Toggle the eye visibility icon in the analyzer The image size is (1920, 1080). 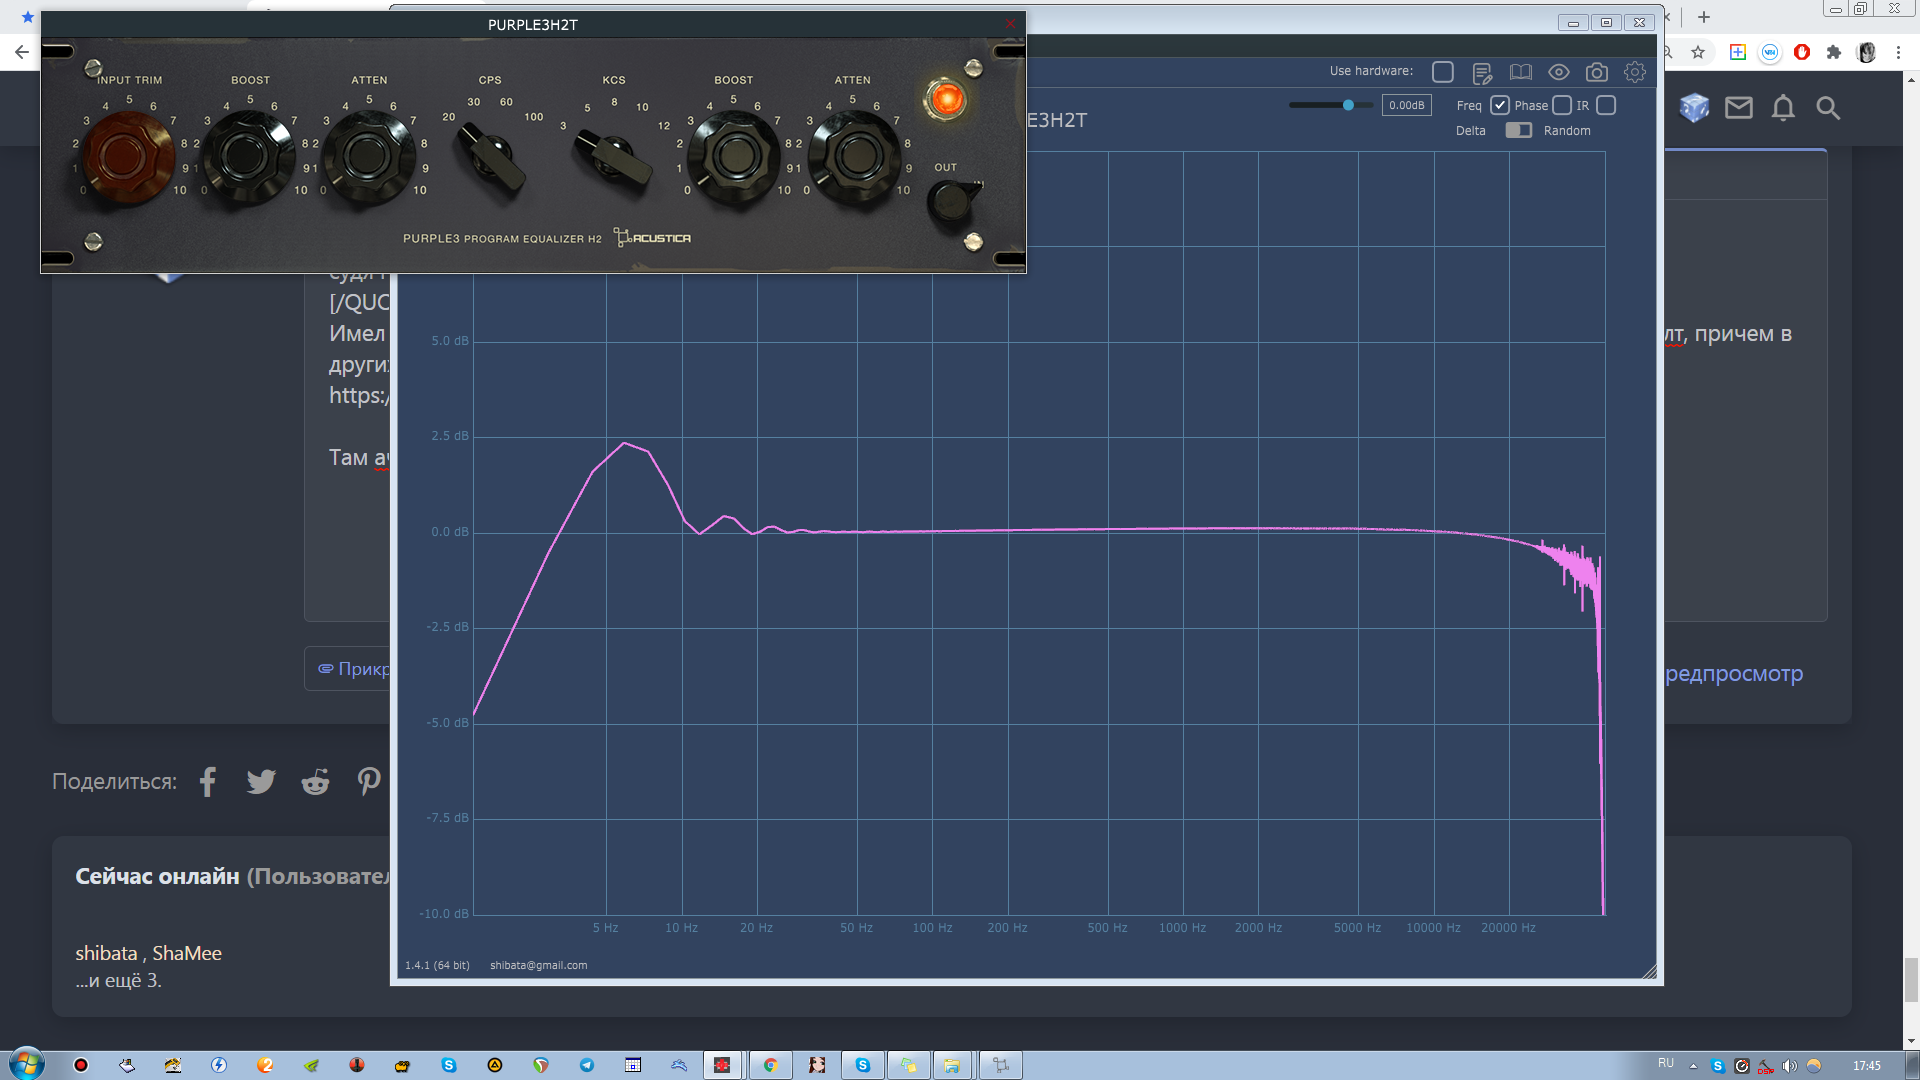[1558, 72]
